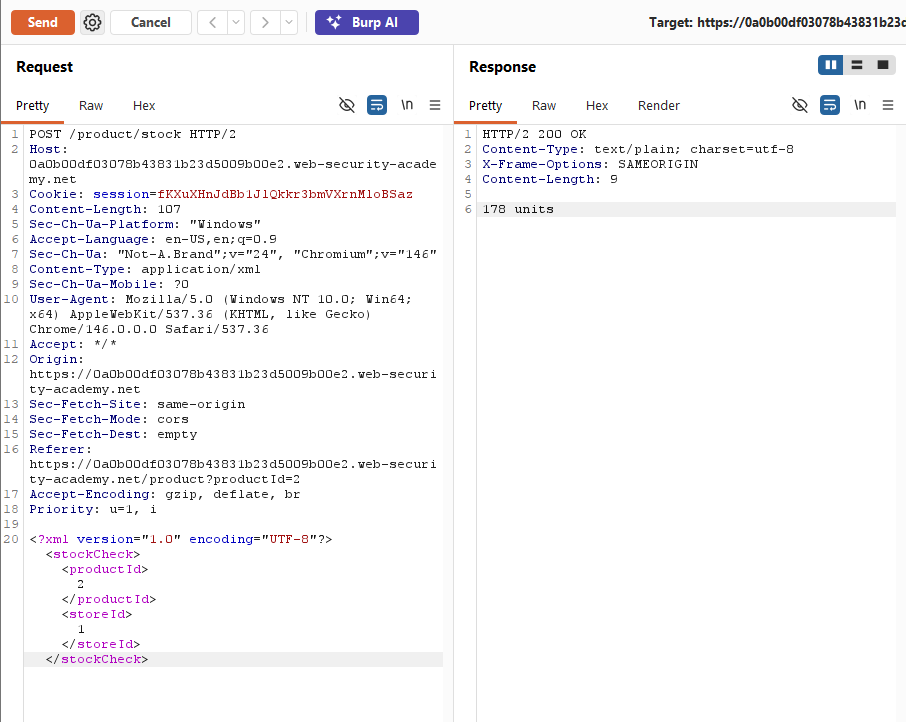Screen dimensions: 906x722
Task: Switch to side-by-side layout view
Action: click(831, 65)
